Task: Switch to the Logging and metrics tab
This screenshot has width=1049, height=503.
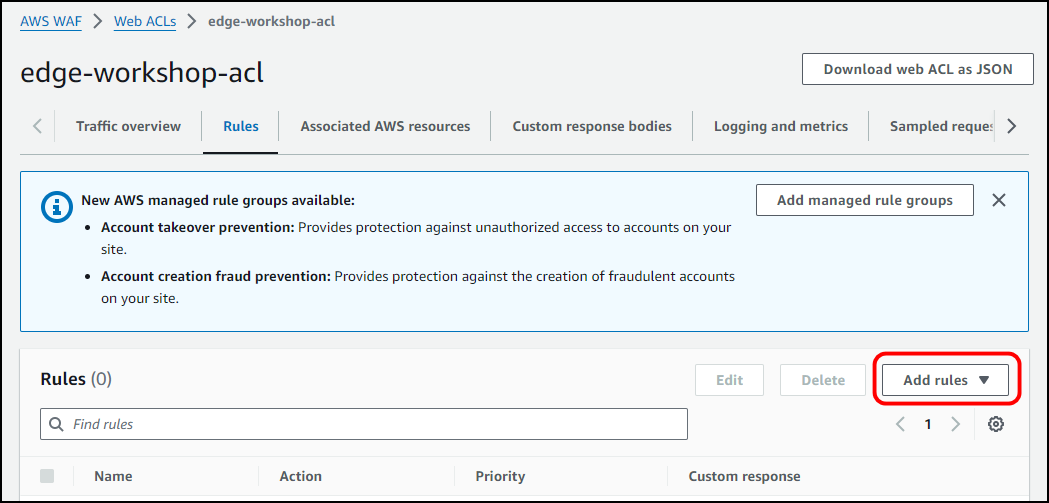Action: pyautogui.click(x=781, y=126)
